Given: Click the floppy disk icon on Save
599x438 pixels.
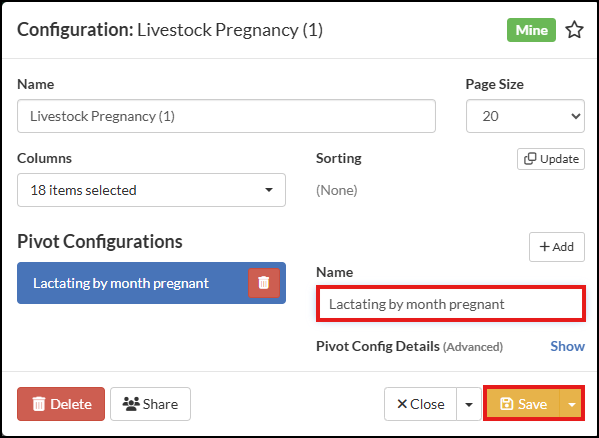Looking at the screenshot, I should (x=507, y=404).
